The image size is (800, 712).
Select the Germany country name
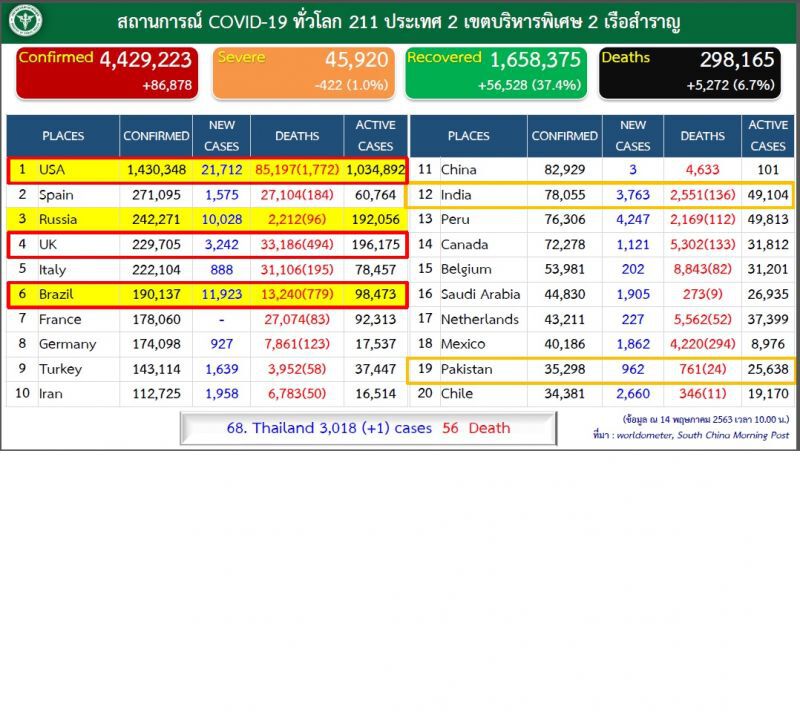click(x=67, y=344)
